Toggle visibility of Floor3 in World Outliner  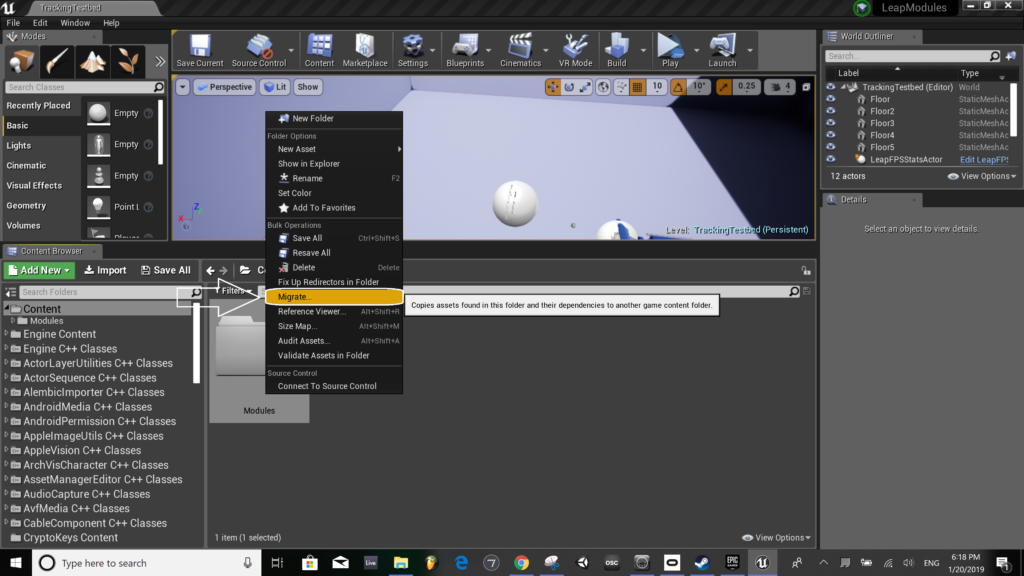tap(830, 123)
